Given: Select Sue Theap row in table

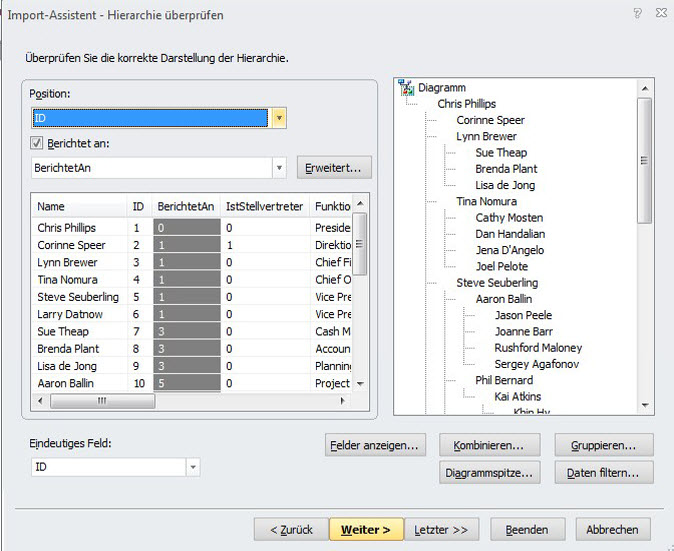Looking at the screenshot, I should click(x=192, y=331).
